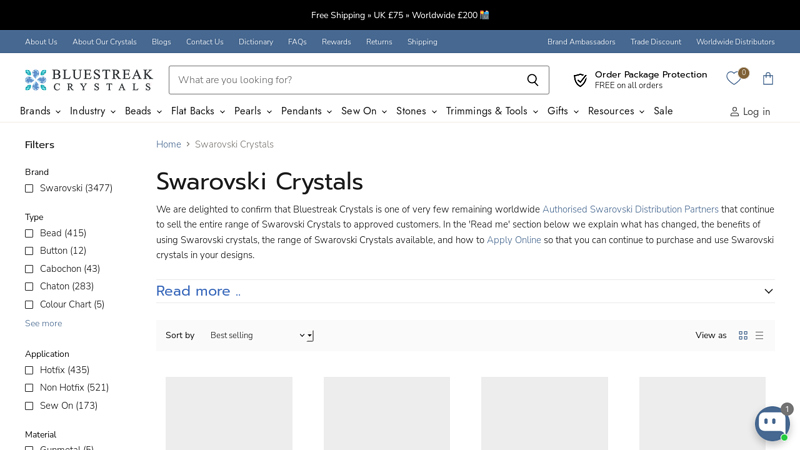
Task: Open the Worldwide Distributors link
Action: pyautogui.click(x=735, y=42)
